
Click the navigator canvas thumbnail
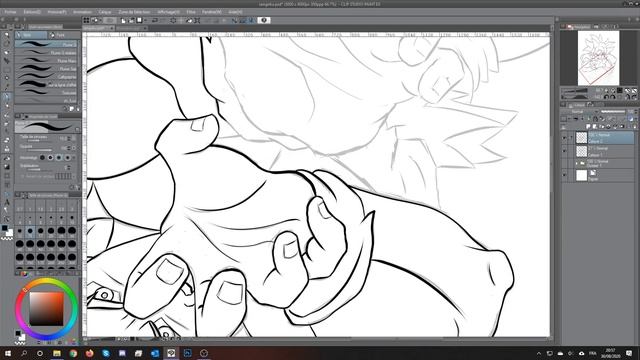(x=598, y=58)
